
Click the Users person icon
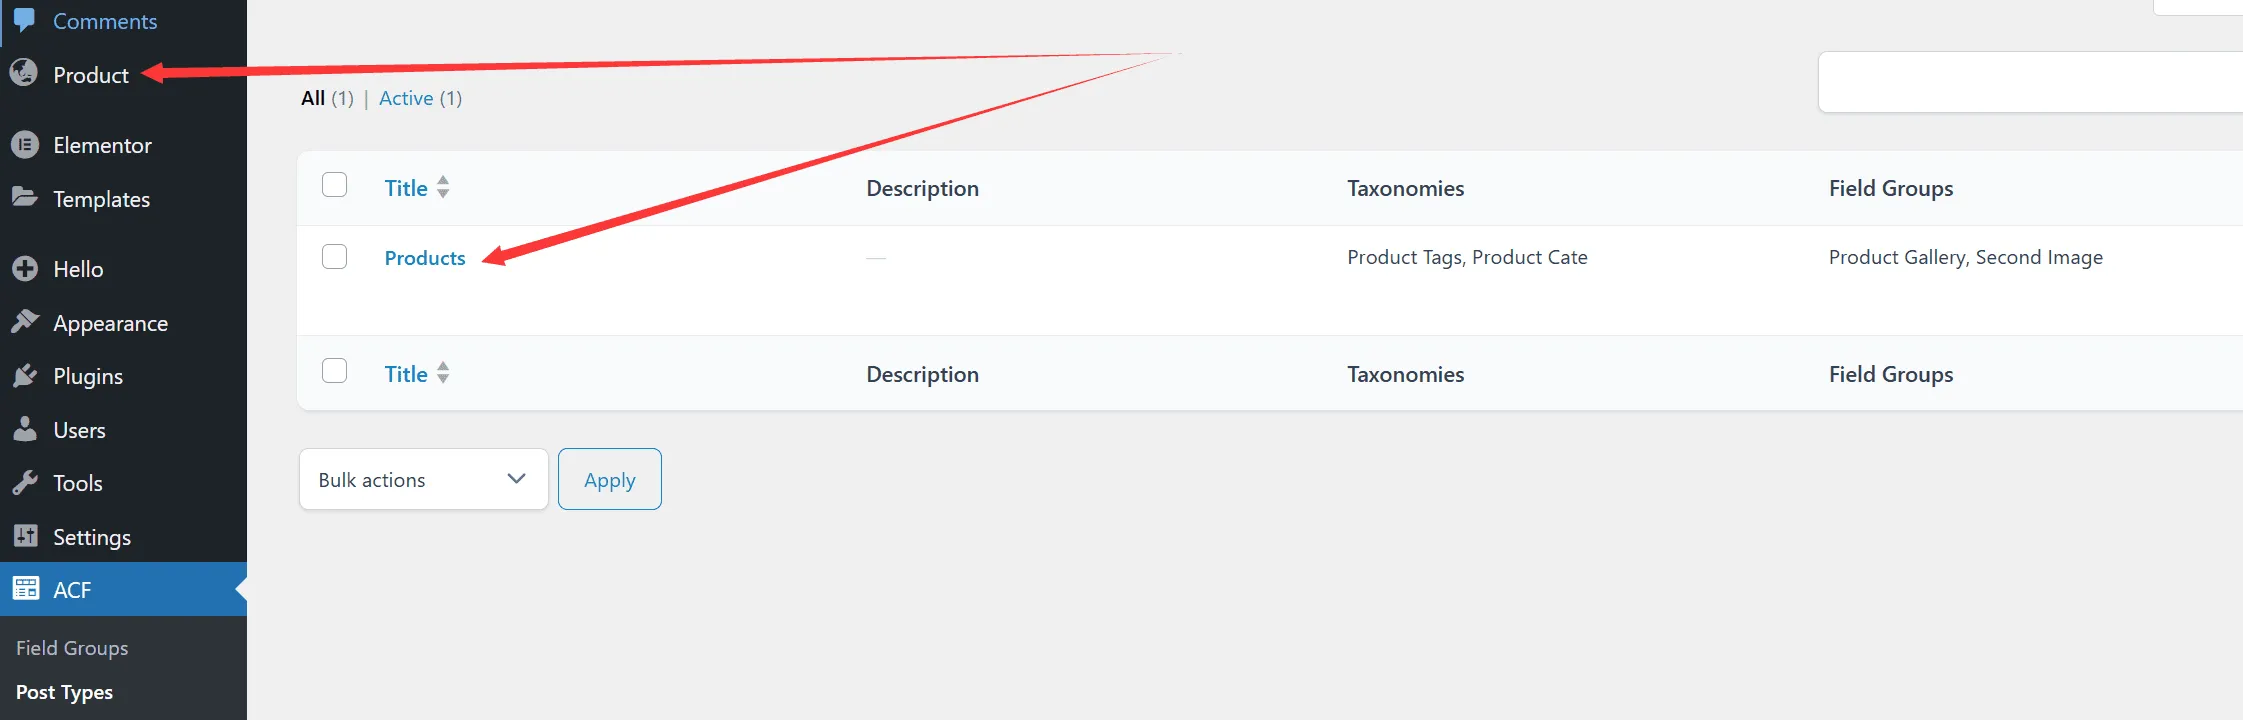[x=25, y=429]
